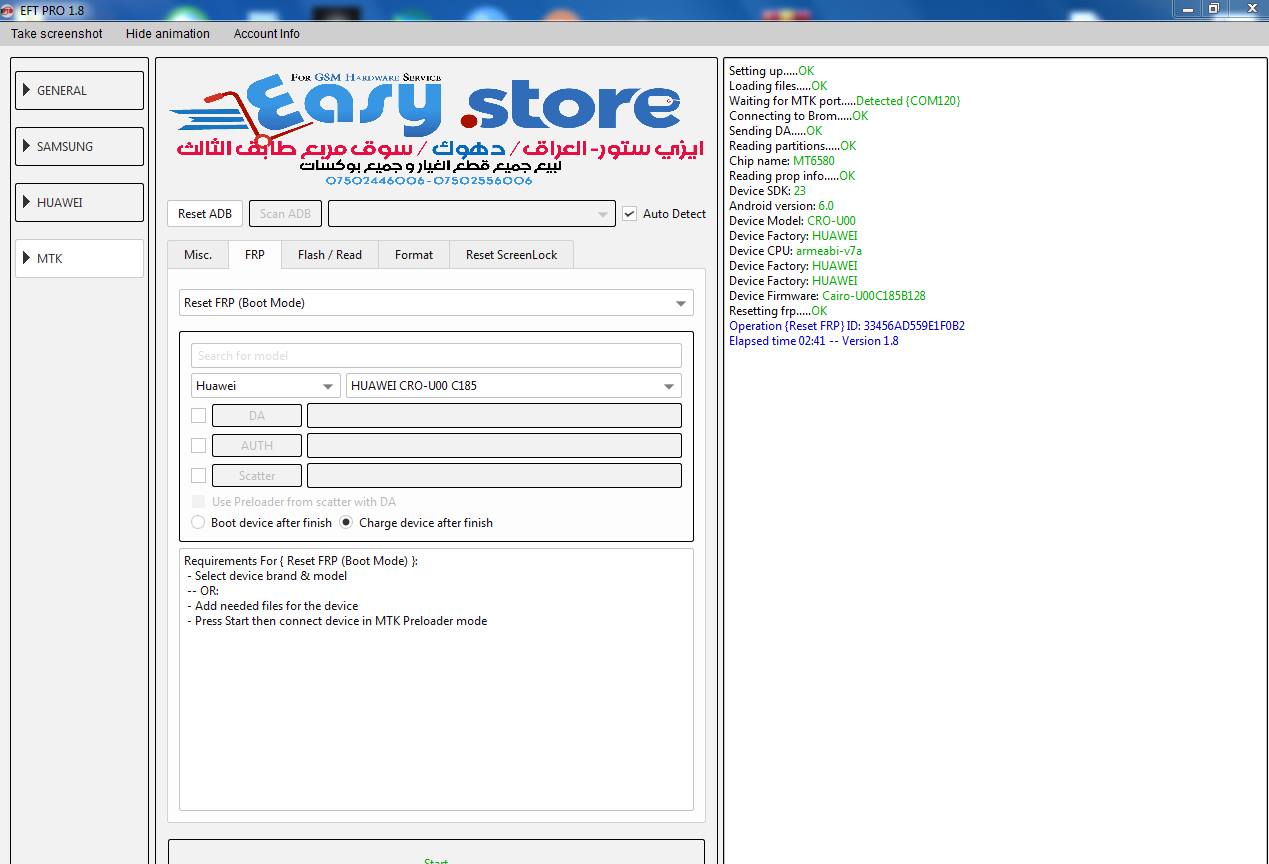Screen dimensions: 1269x864
Task: Expand the GENERAL section arrow
Action: 26,90
